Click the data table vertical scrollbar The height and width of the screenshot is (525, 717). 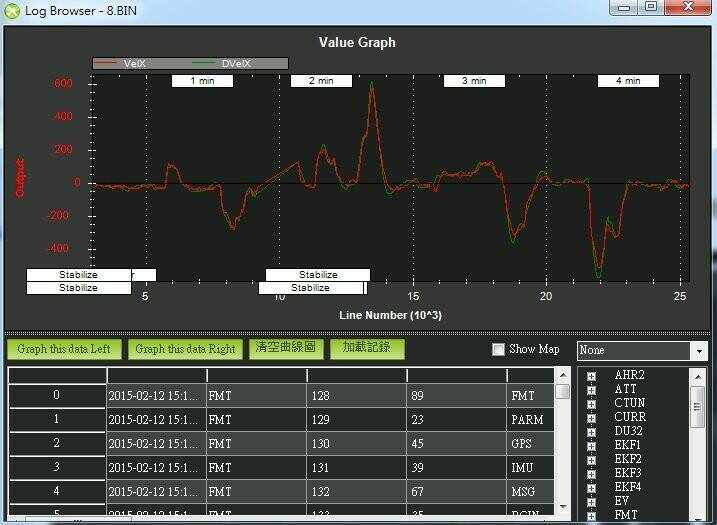pos(563,450)
